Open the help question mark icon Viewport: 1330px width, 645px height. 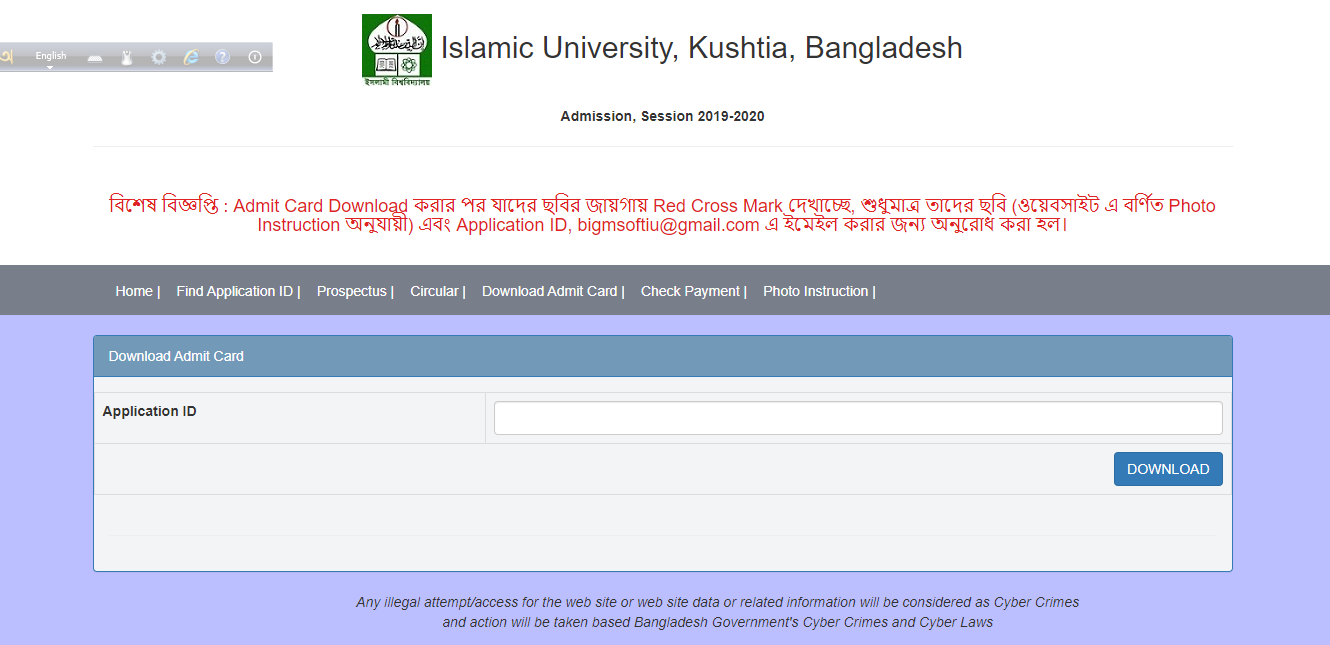point(222,57)
